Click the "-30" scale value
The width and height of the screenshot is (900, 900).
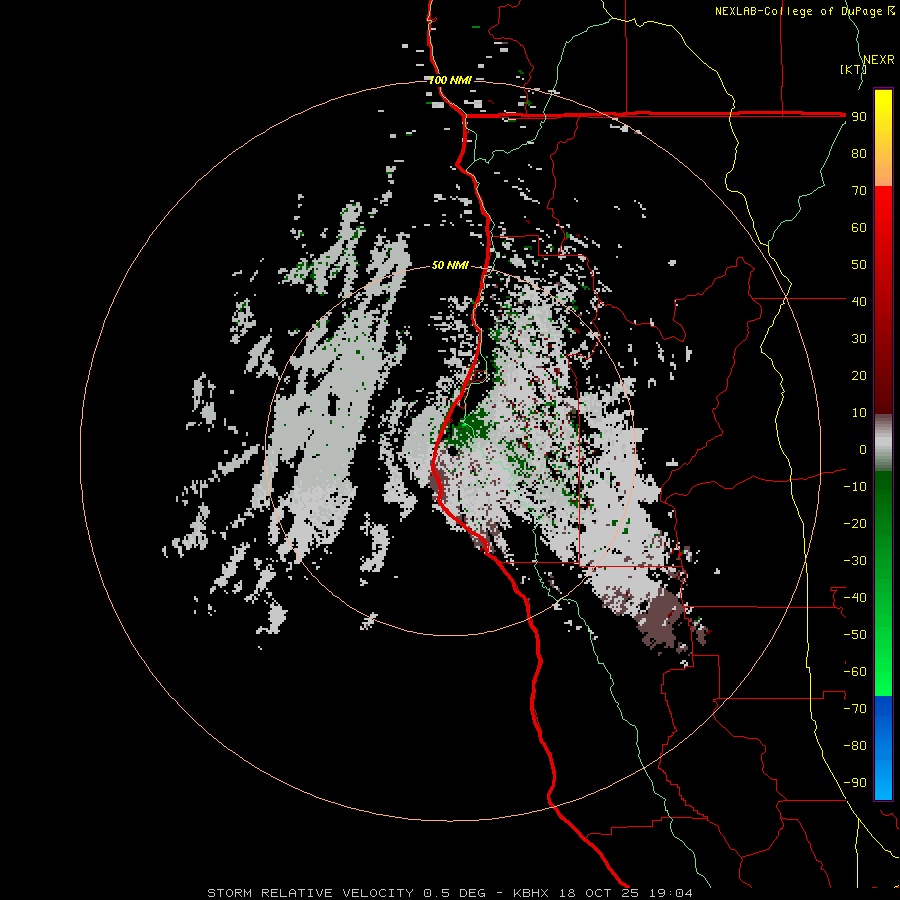(855, 561)
